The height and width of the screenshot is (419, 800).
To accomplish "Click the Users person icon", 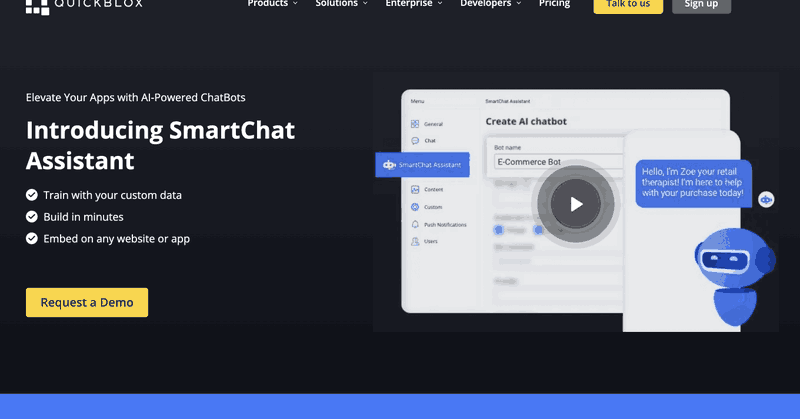I will 415,241.
